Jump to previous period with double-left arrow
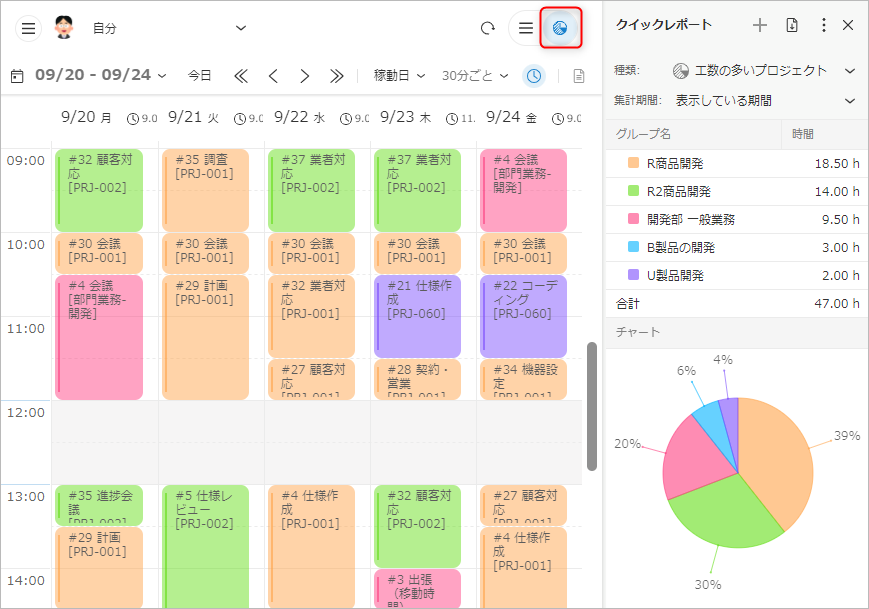The height and width of the screenshot is (609, 869). click(x=240, y=76)
